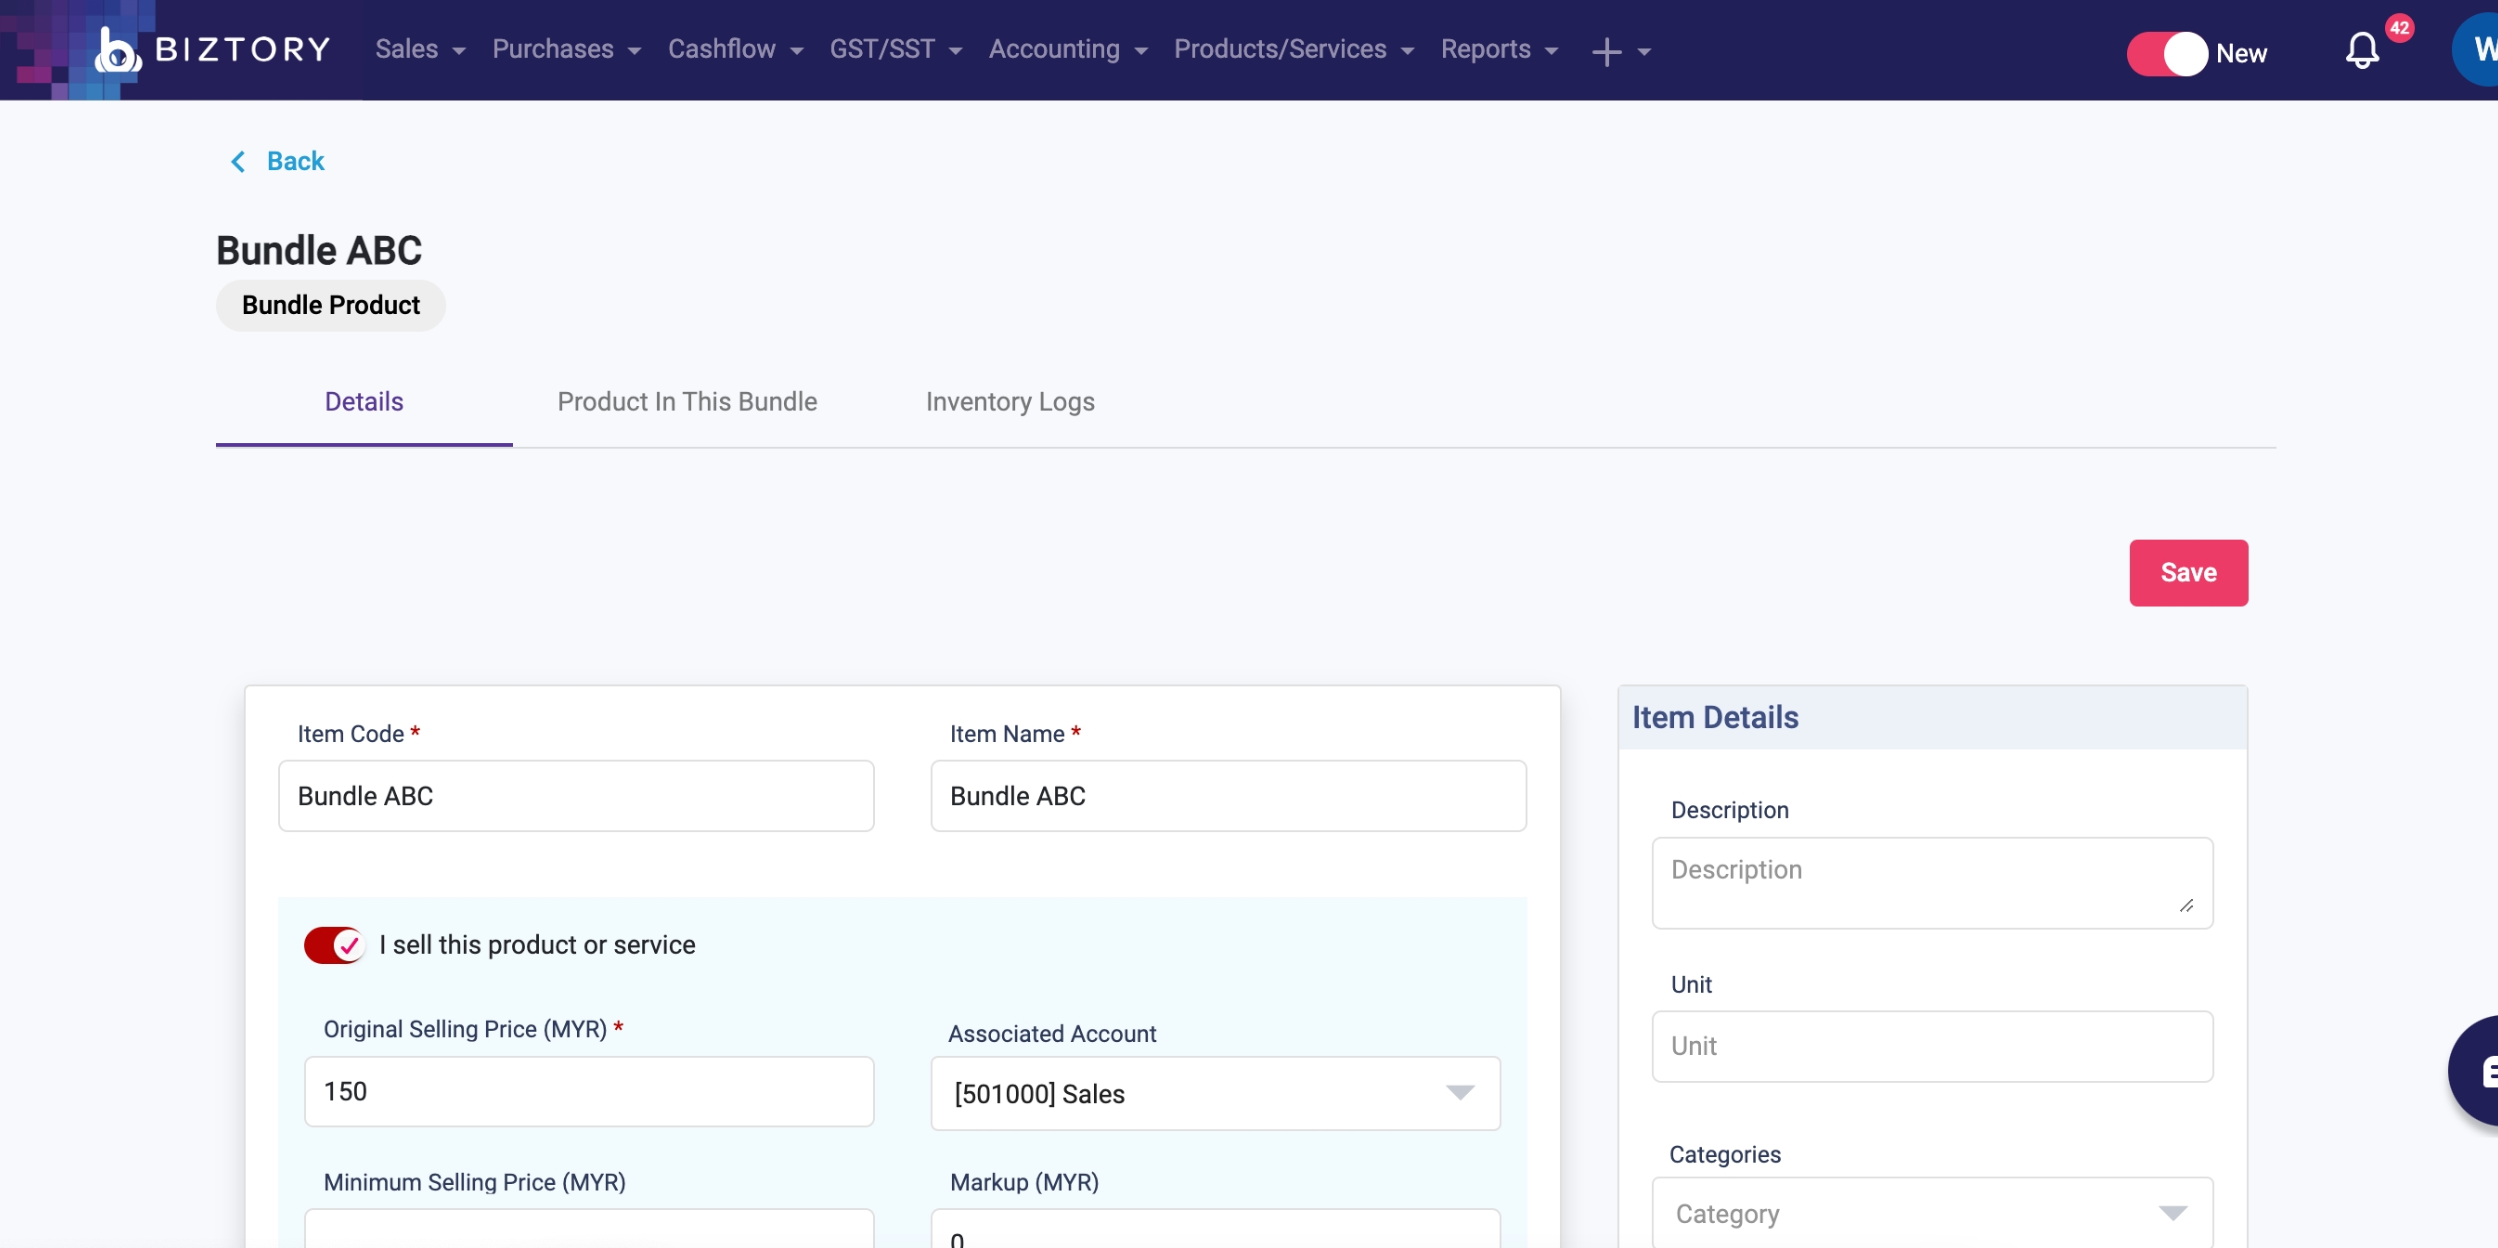Click the Original Selling Price field
Screen dimensions: 2498x1248
tap(588, 1091)
